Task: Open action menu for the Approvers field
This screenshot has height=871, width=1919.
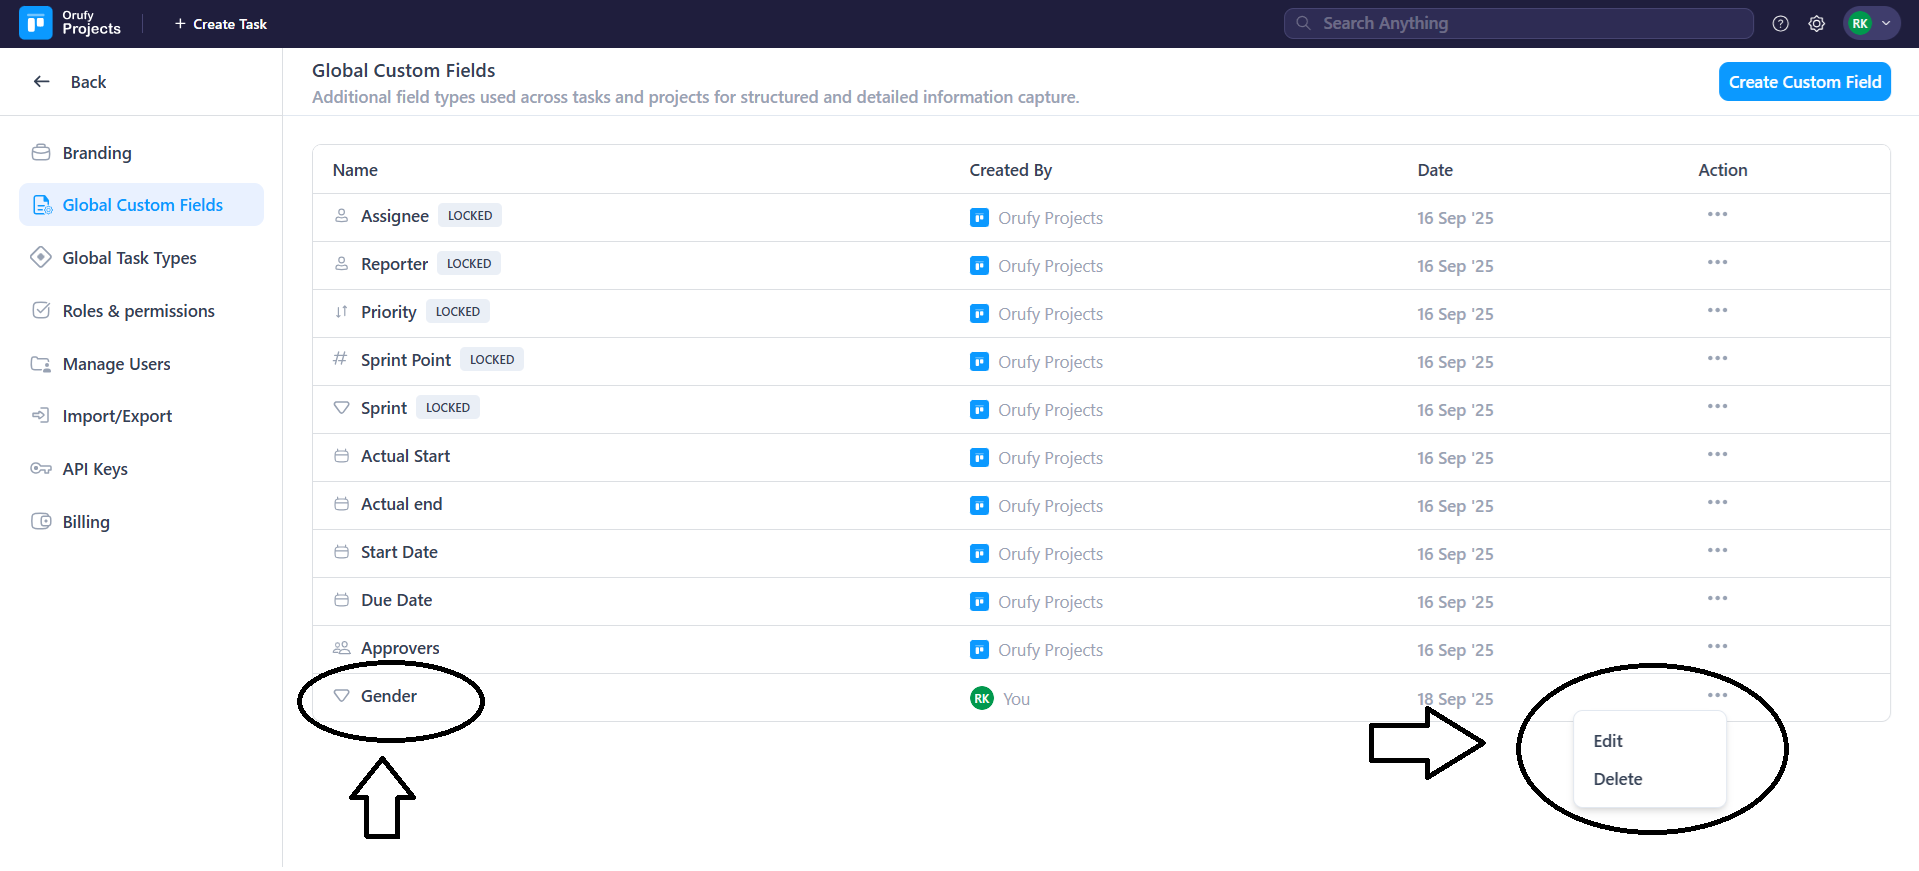Action: (1717, 647)
